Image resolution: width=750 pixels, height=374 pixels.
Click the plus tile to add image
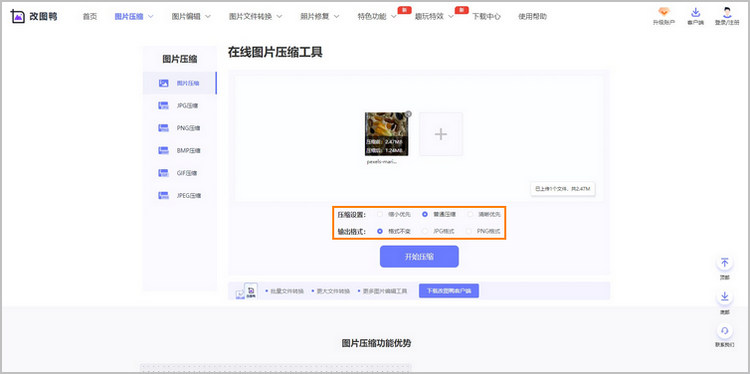[441, 134]
